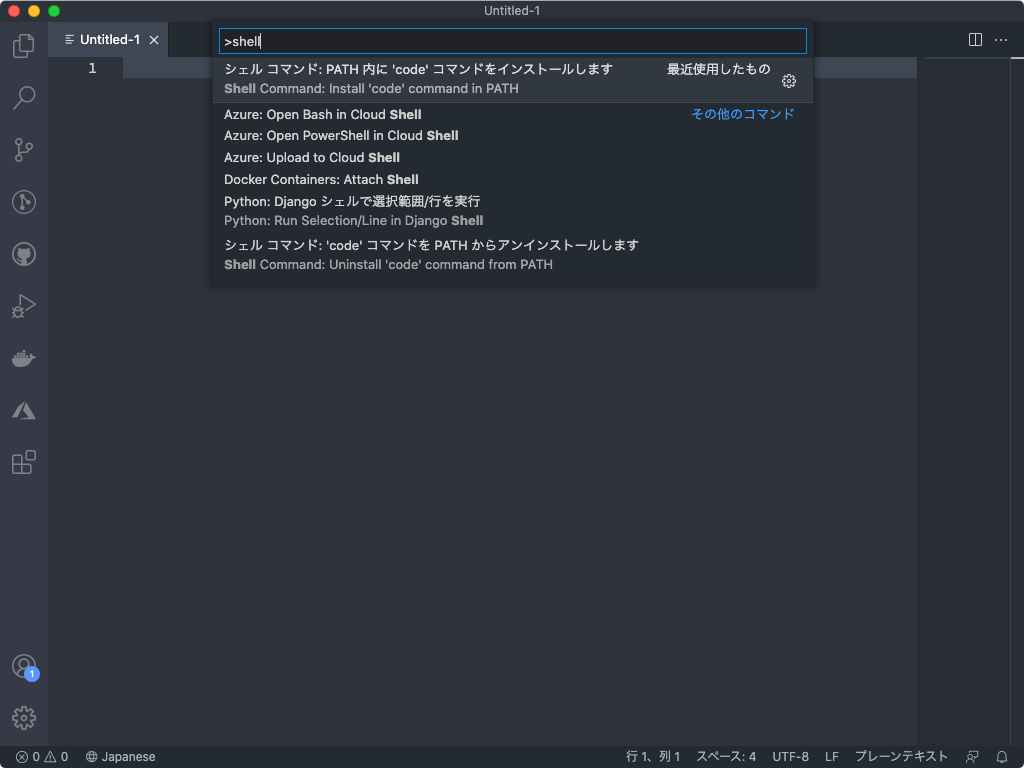Image resolution: width=1024 pixels, height=768 pixels.
Task: Open the Source Control view
Action: (x=23, y=150)
